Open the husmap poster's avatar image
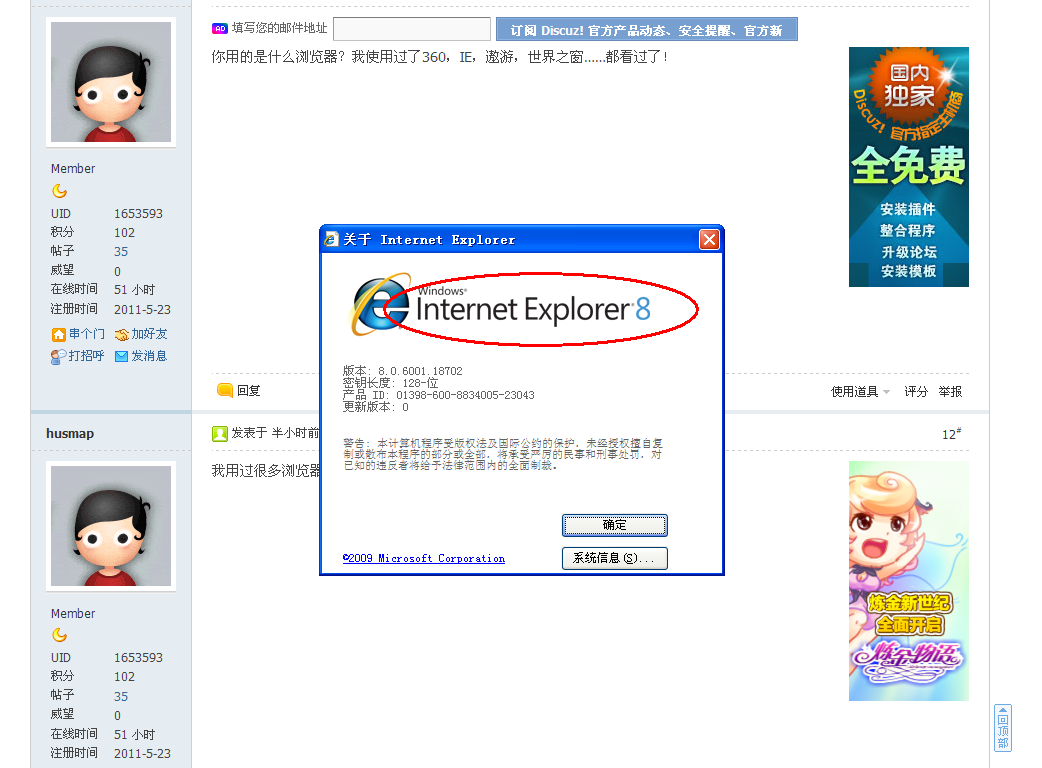Viewport: 1042px width, 768px height. [111, 526]
